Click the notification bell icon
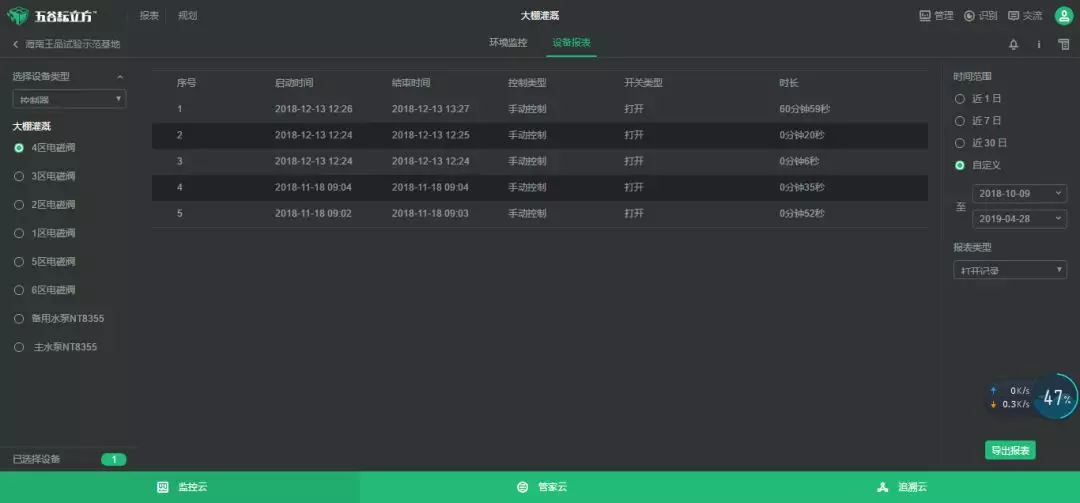This screenshot has height=503, width=1080. [1013, 44]
